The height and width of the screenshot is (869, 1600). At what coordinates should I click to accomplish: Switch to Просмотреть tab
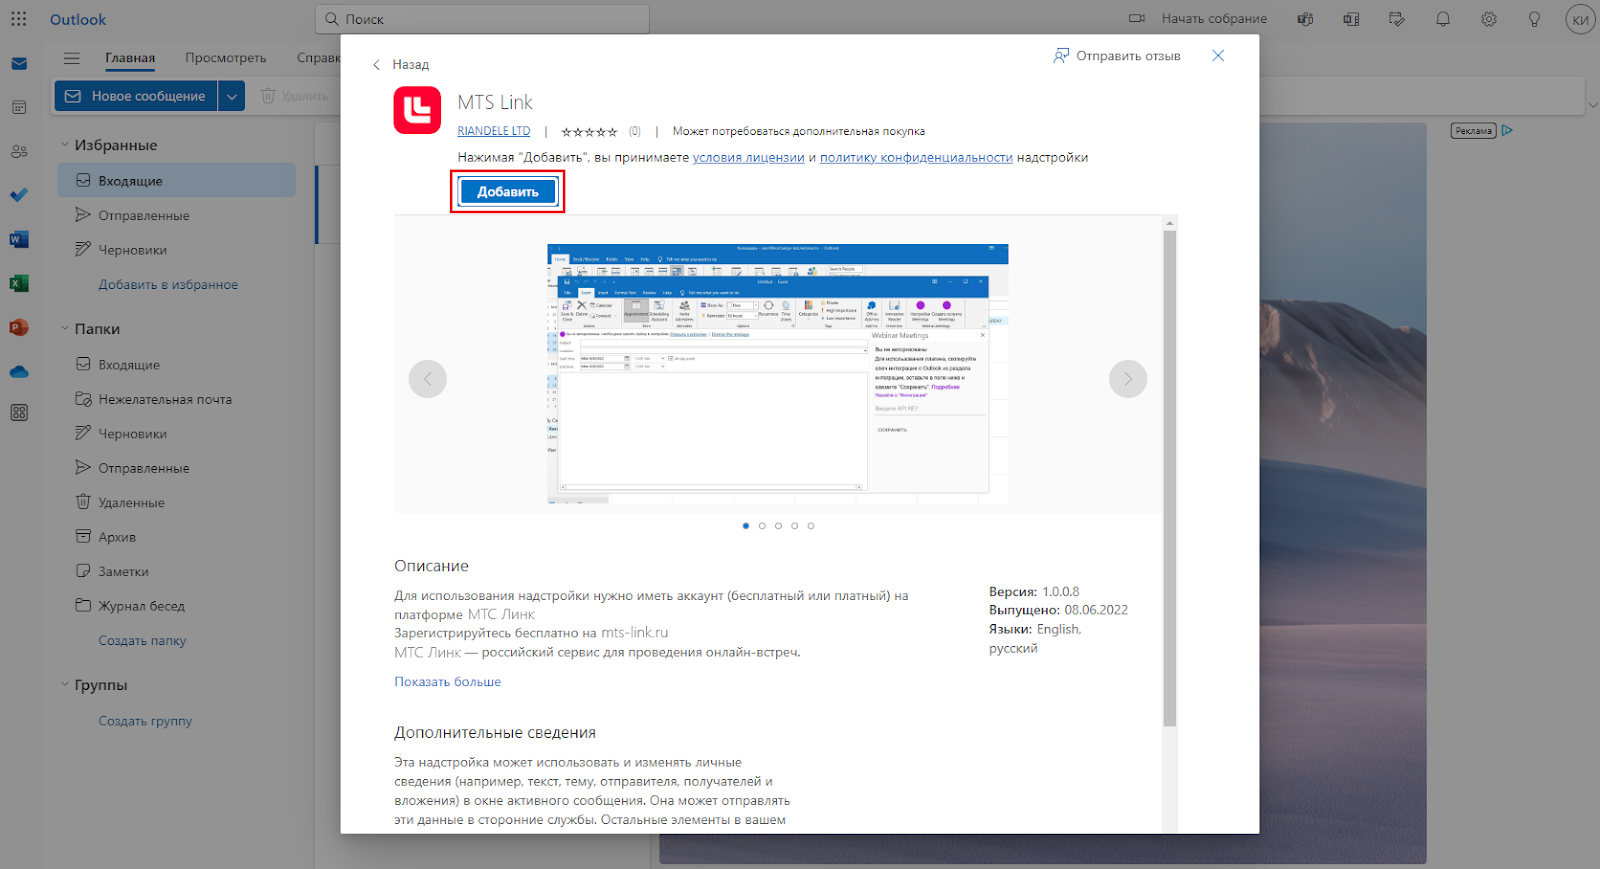click(226, 58)
